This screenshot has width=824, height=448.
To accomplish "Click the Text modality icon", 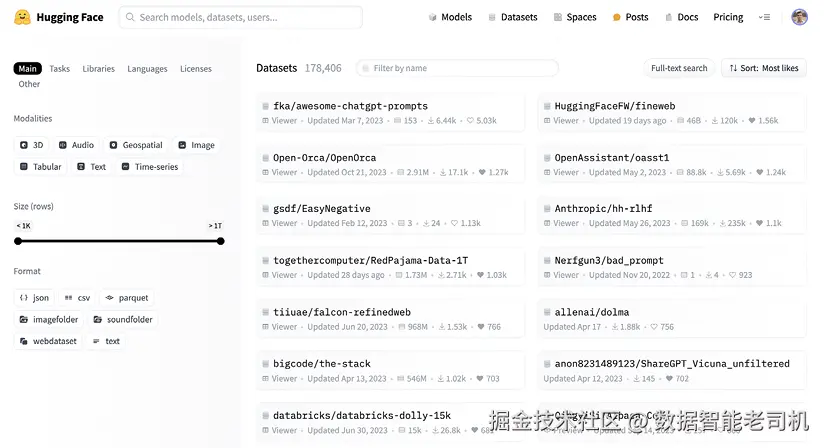I will [x=81, y=166].
